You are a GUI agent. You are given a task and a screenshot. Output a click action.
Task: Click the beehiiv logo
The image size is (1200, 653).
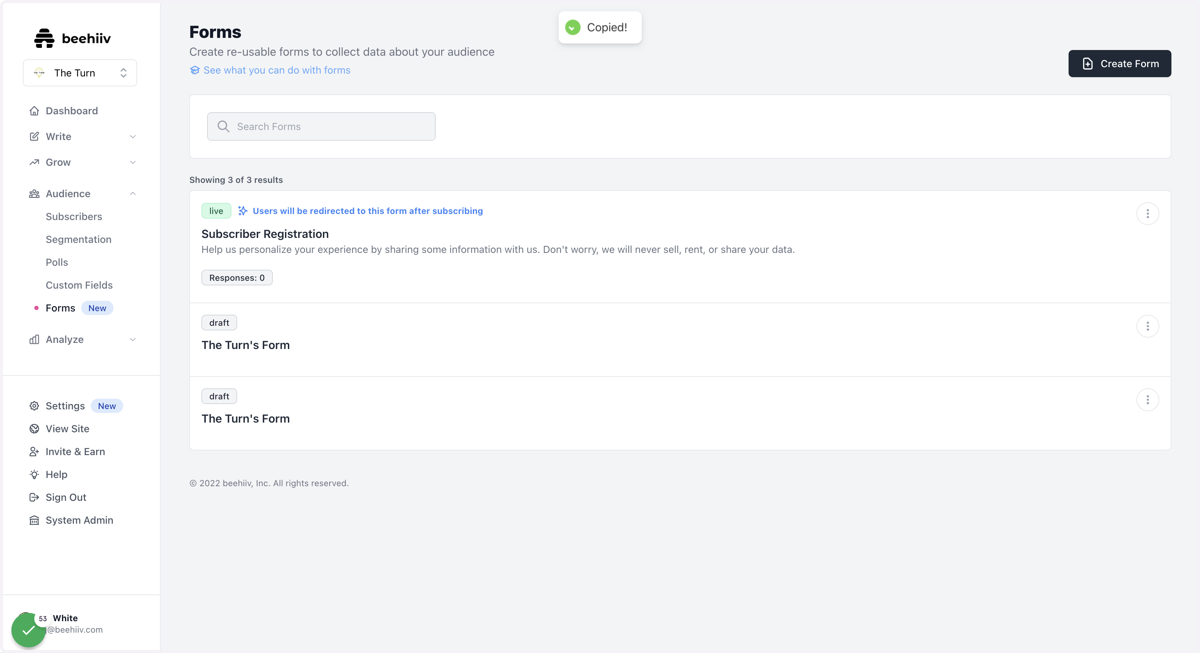[x=72, y=38]
